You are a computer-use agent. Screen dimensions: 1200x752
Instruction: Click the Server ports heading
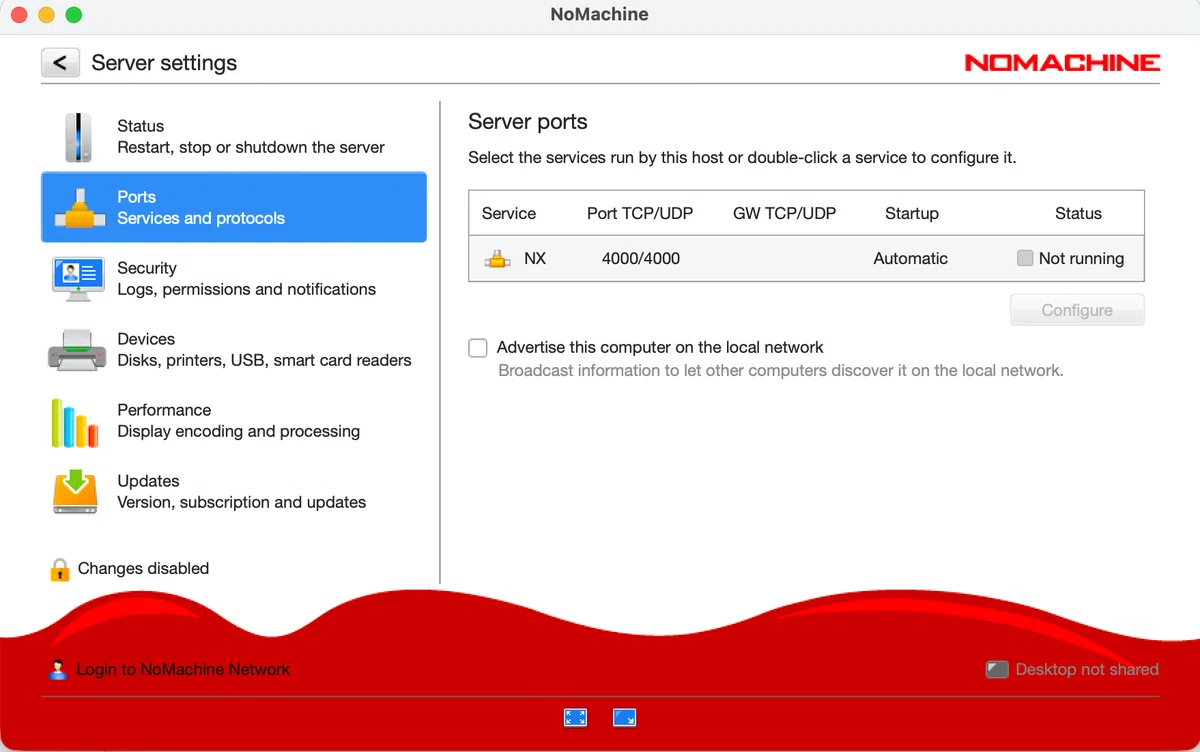528,122
